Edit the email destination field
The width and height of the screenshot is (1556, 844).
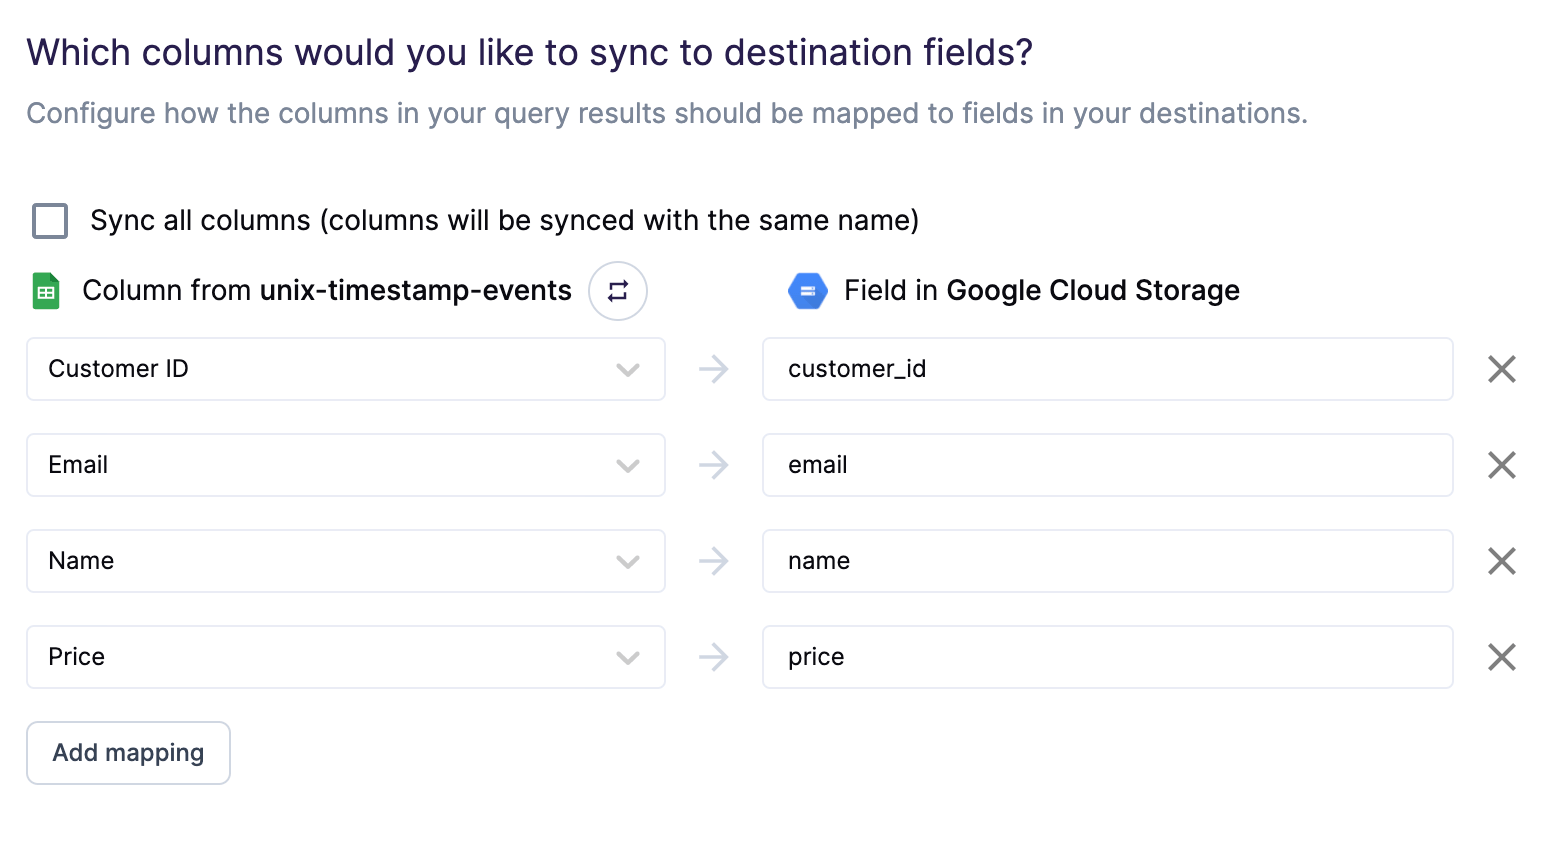click(1108, 465)
